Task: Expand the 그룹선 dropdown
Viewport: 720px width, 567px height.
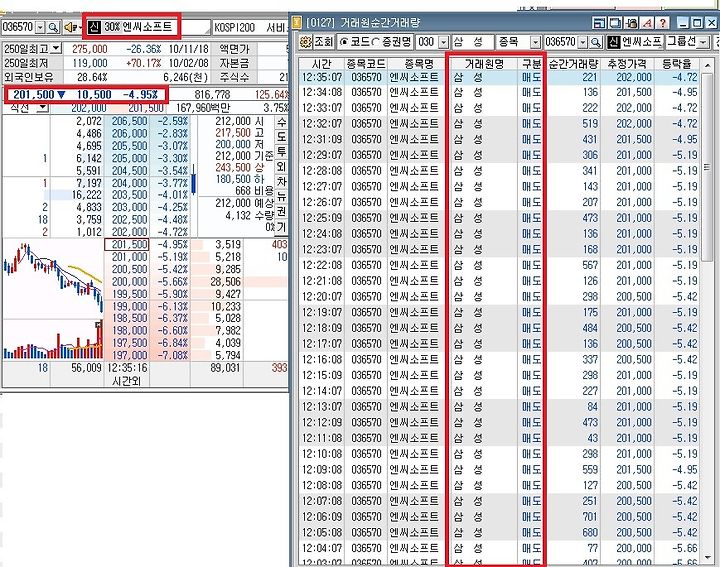Action: point(704,43)
